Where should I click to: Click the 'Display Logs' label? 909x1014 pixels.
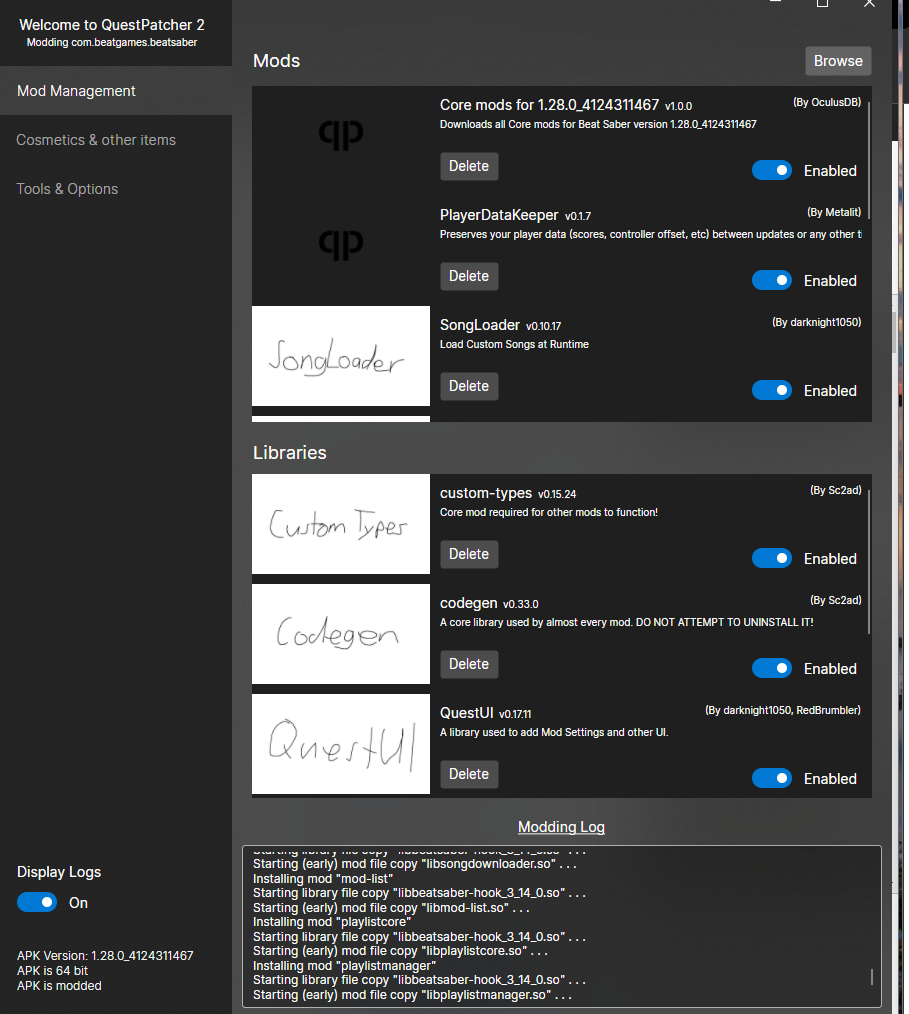(59, 872)
